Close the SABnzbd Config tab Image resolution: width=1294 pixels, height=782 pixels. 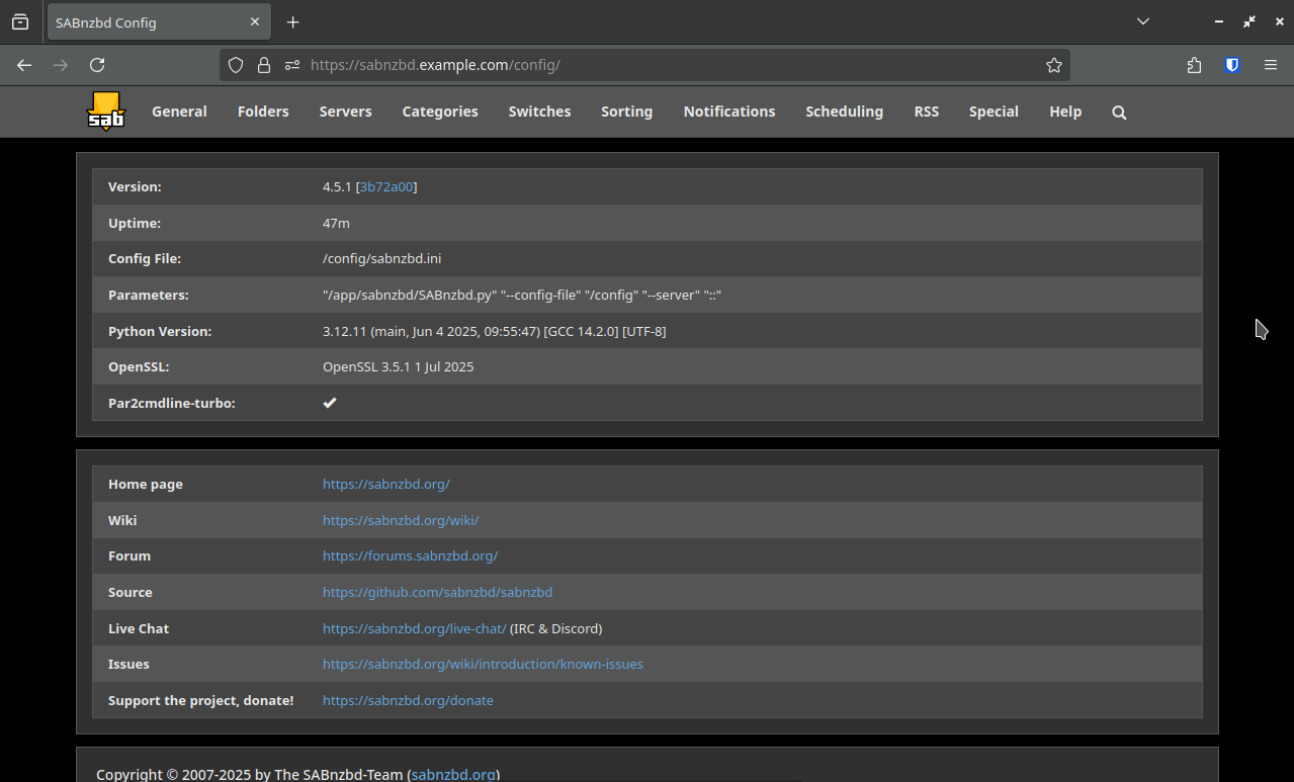[x=255, y=22]
